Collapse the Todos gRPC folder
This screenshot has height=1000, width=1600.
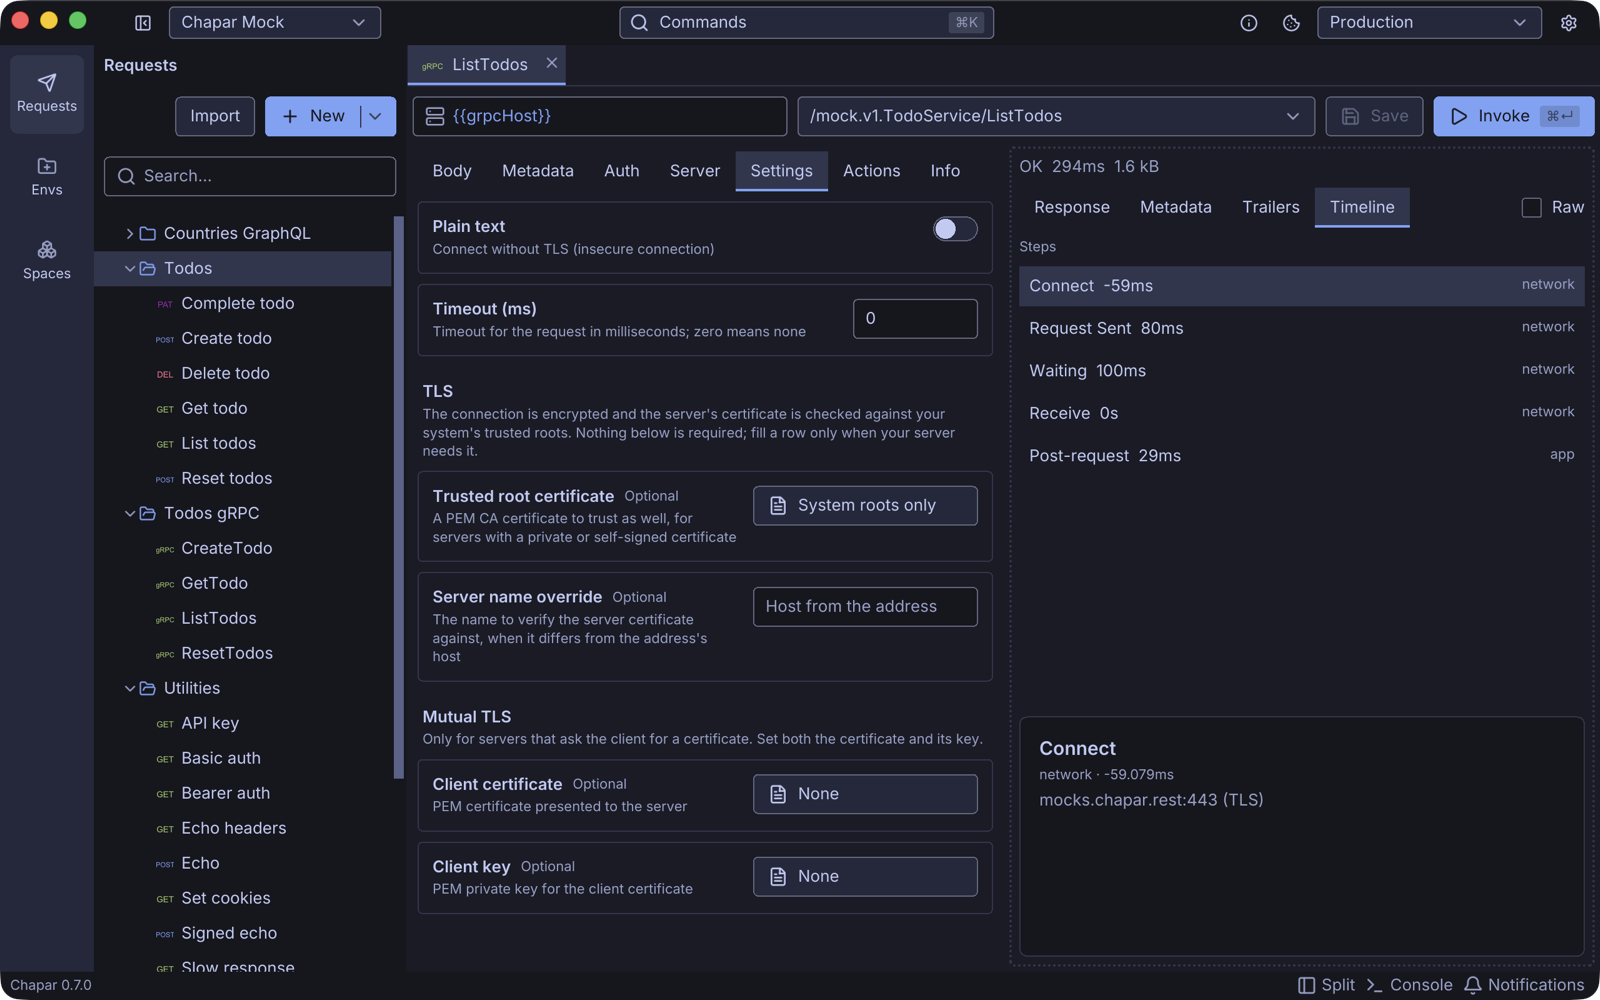tap(129, 513)
